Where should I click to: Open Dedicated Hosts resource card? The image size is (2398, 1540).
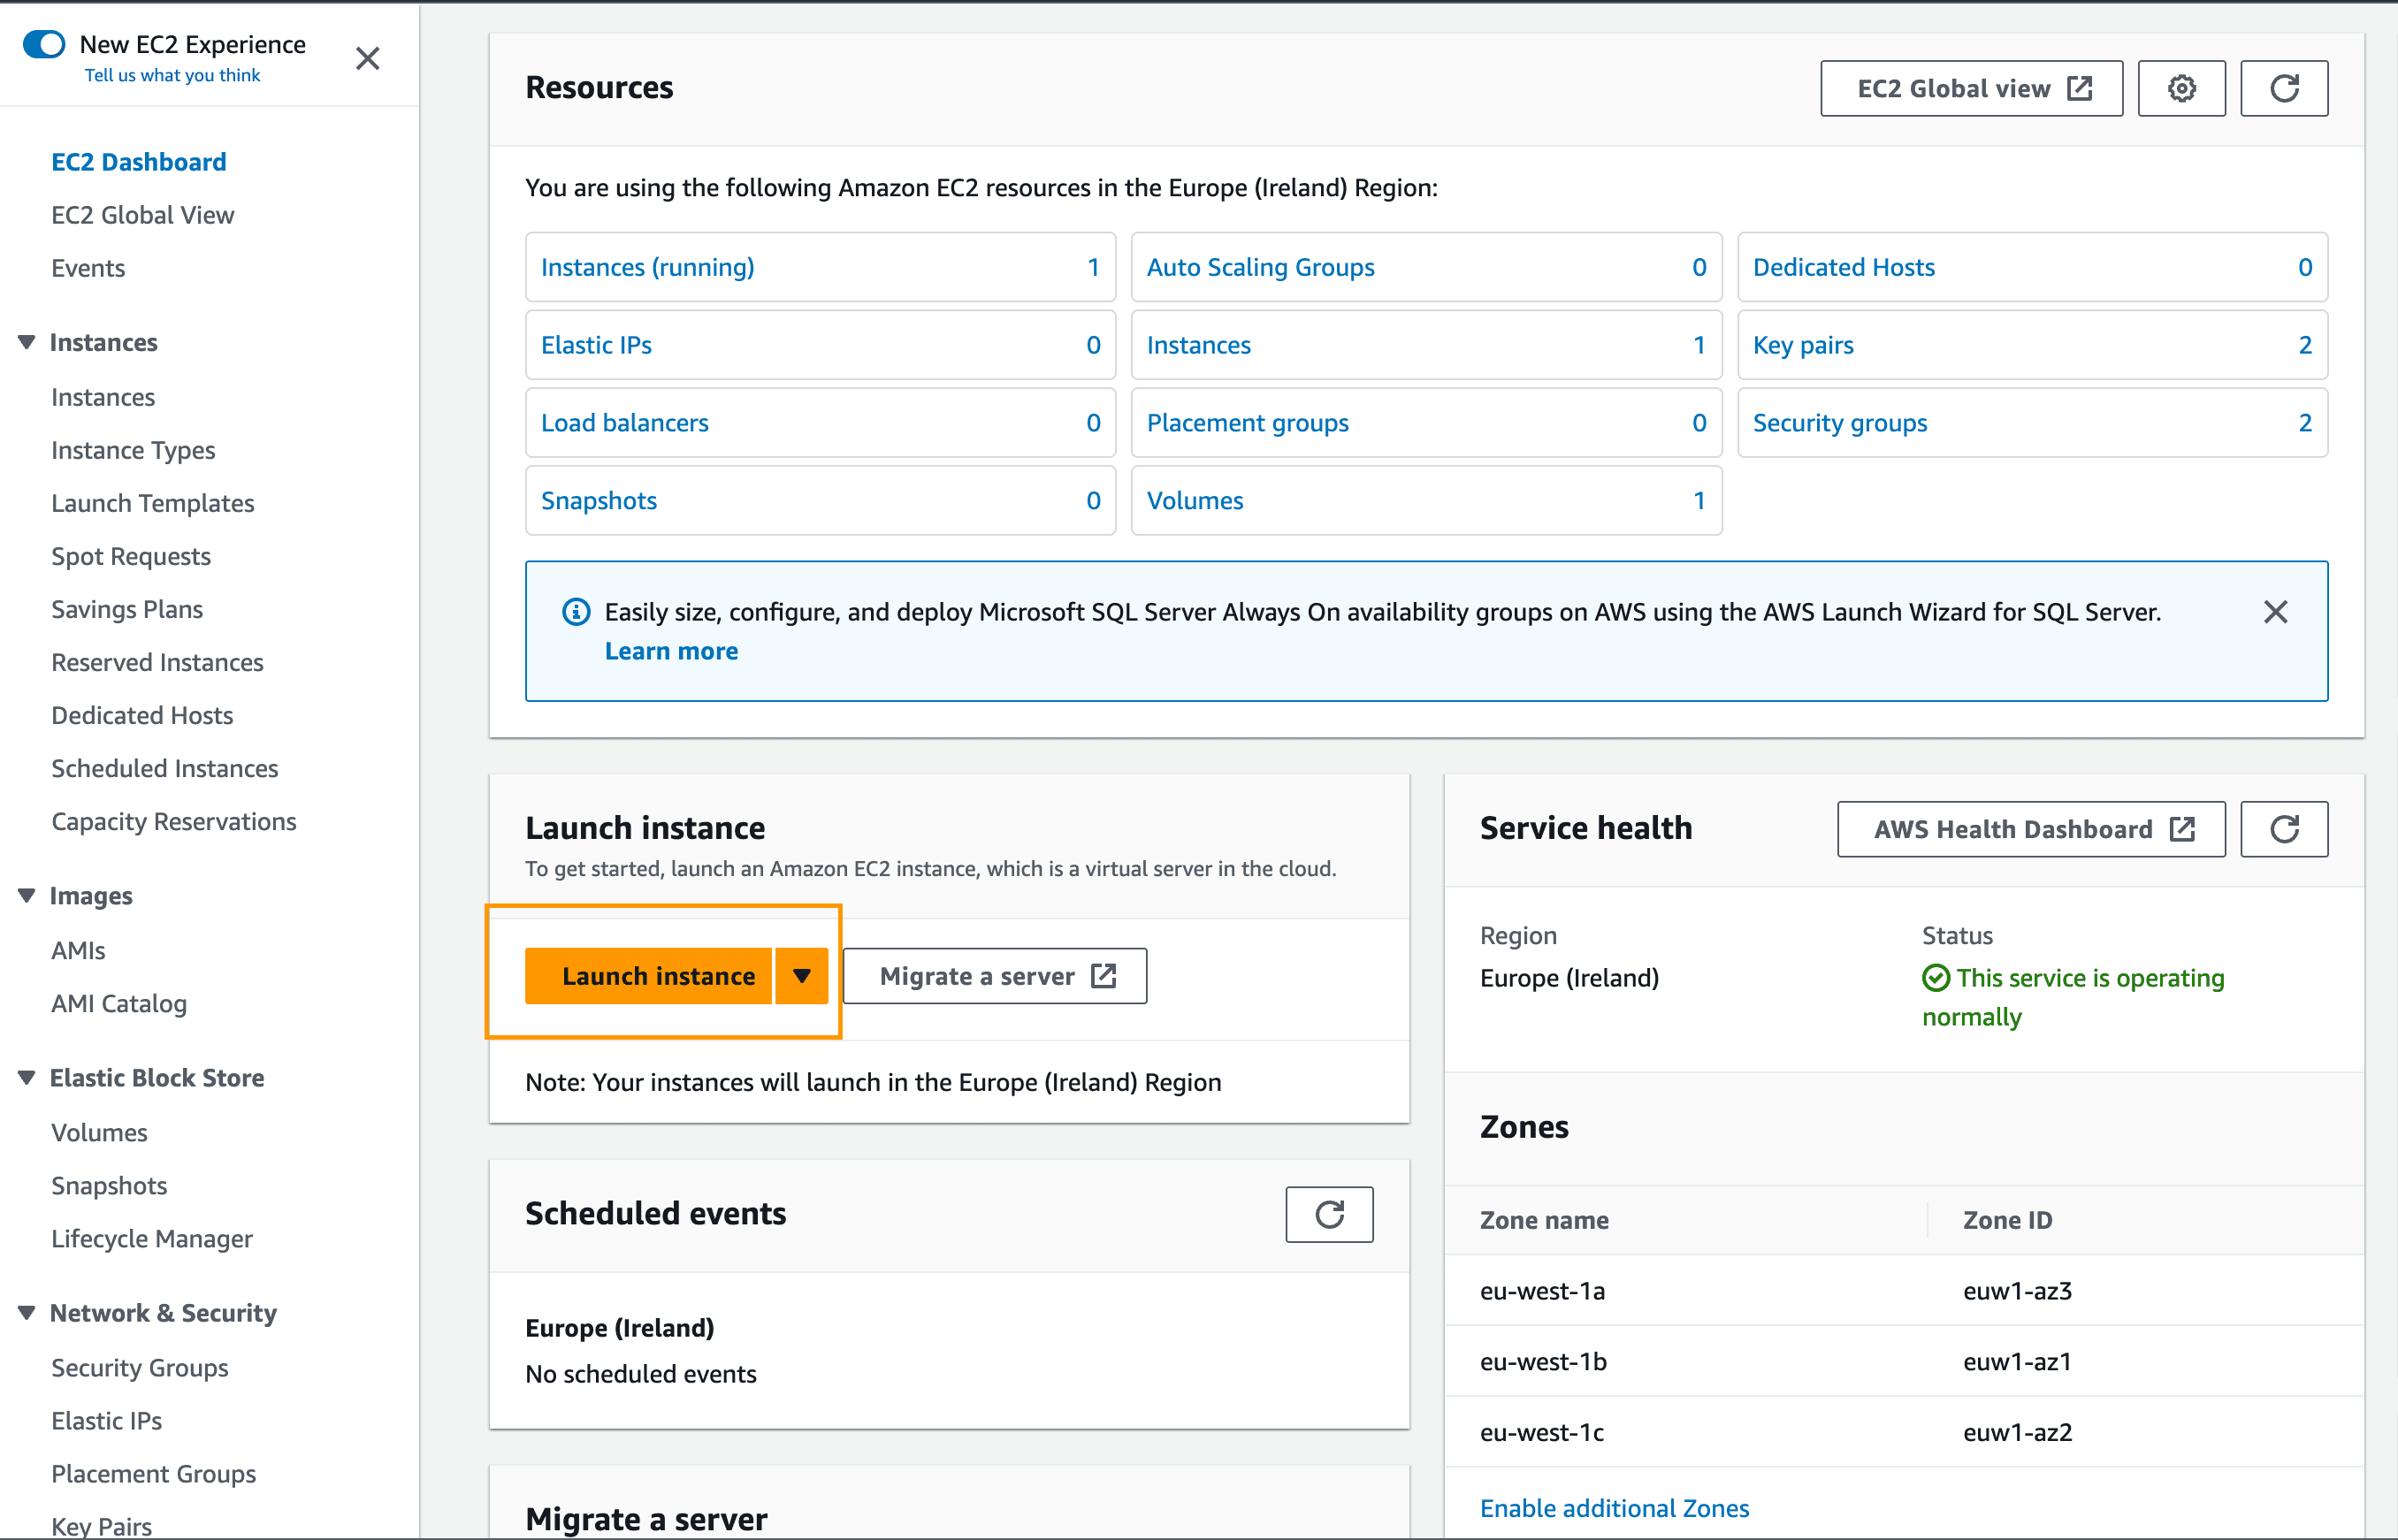point(2032,267)
